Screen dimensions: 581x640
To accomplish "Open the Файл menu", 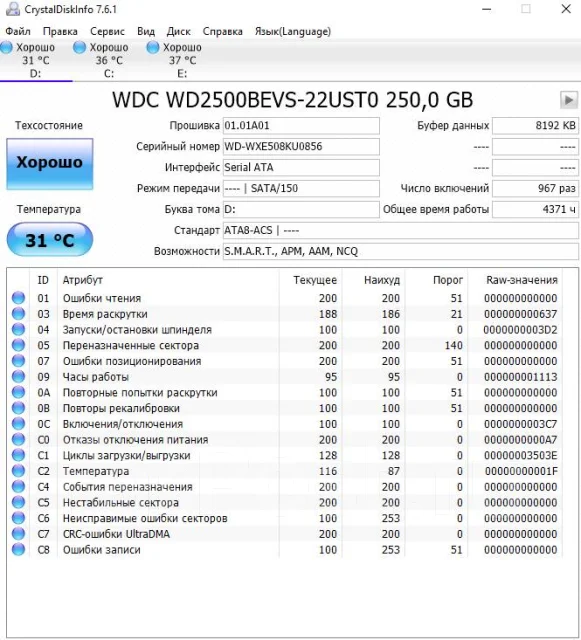I will (x=18, y=31).
